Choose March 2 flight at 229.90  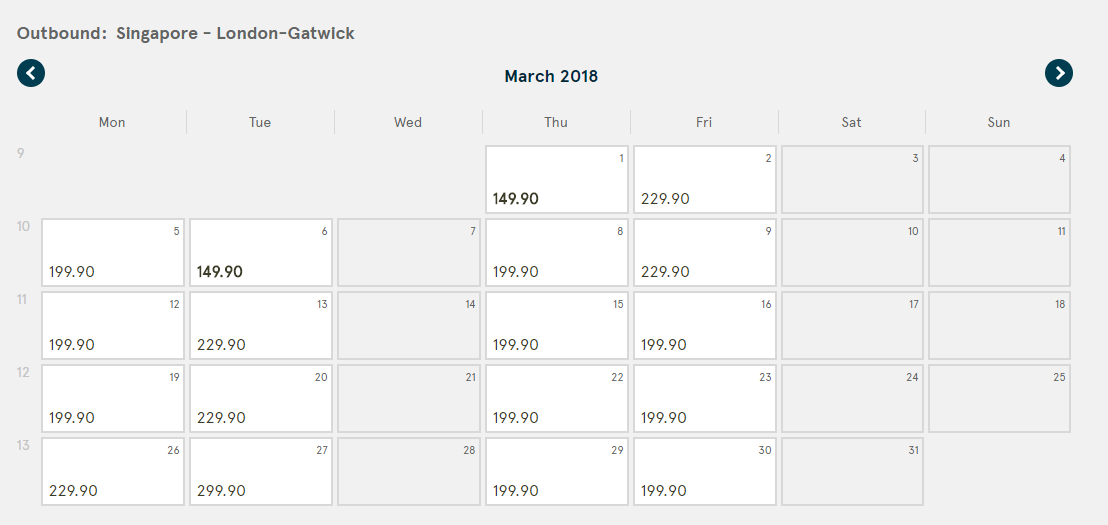click(705, 179)
